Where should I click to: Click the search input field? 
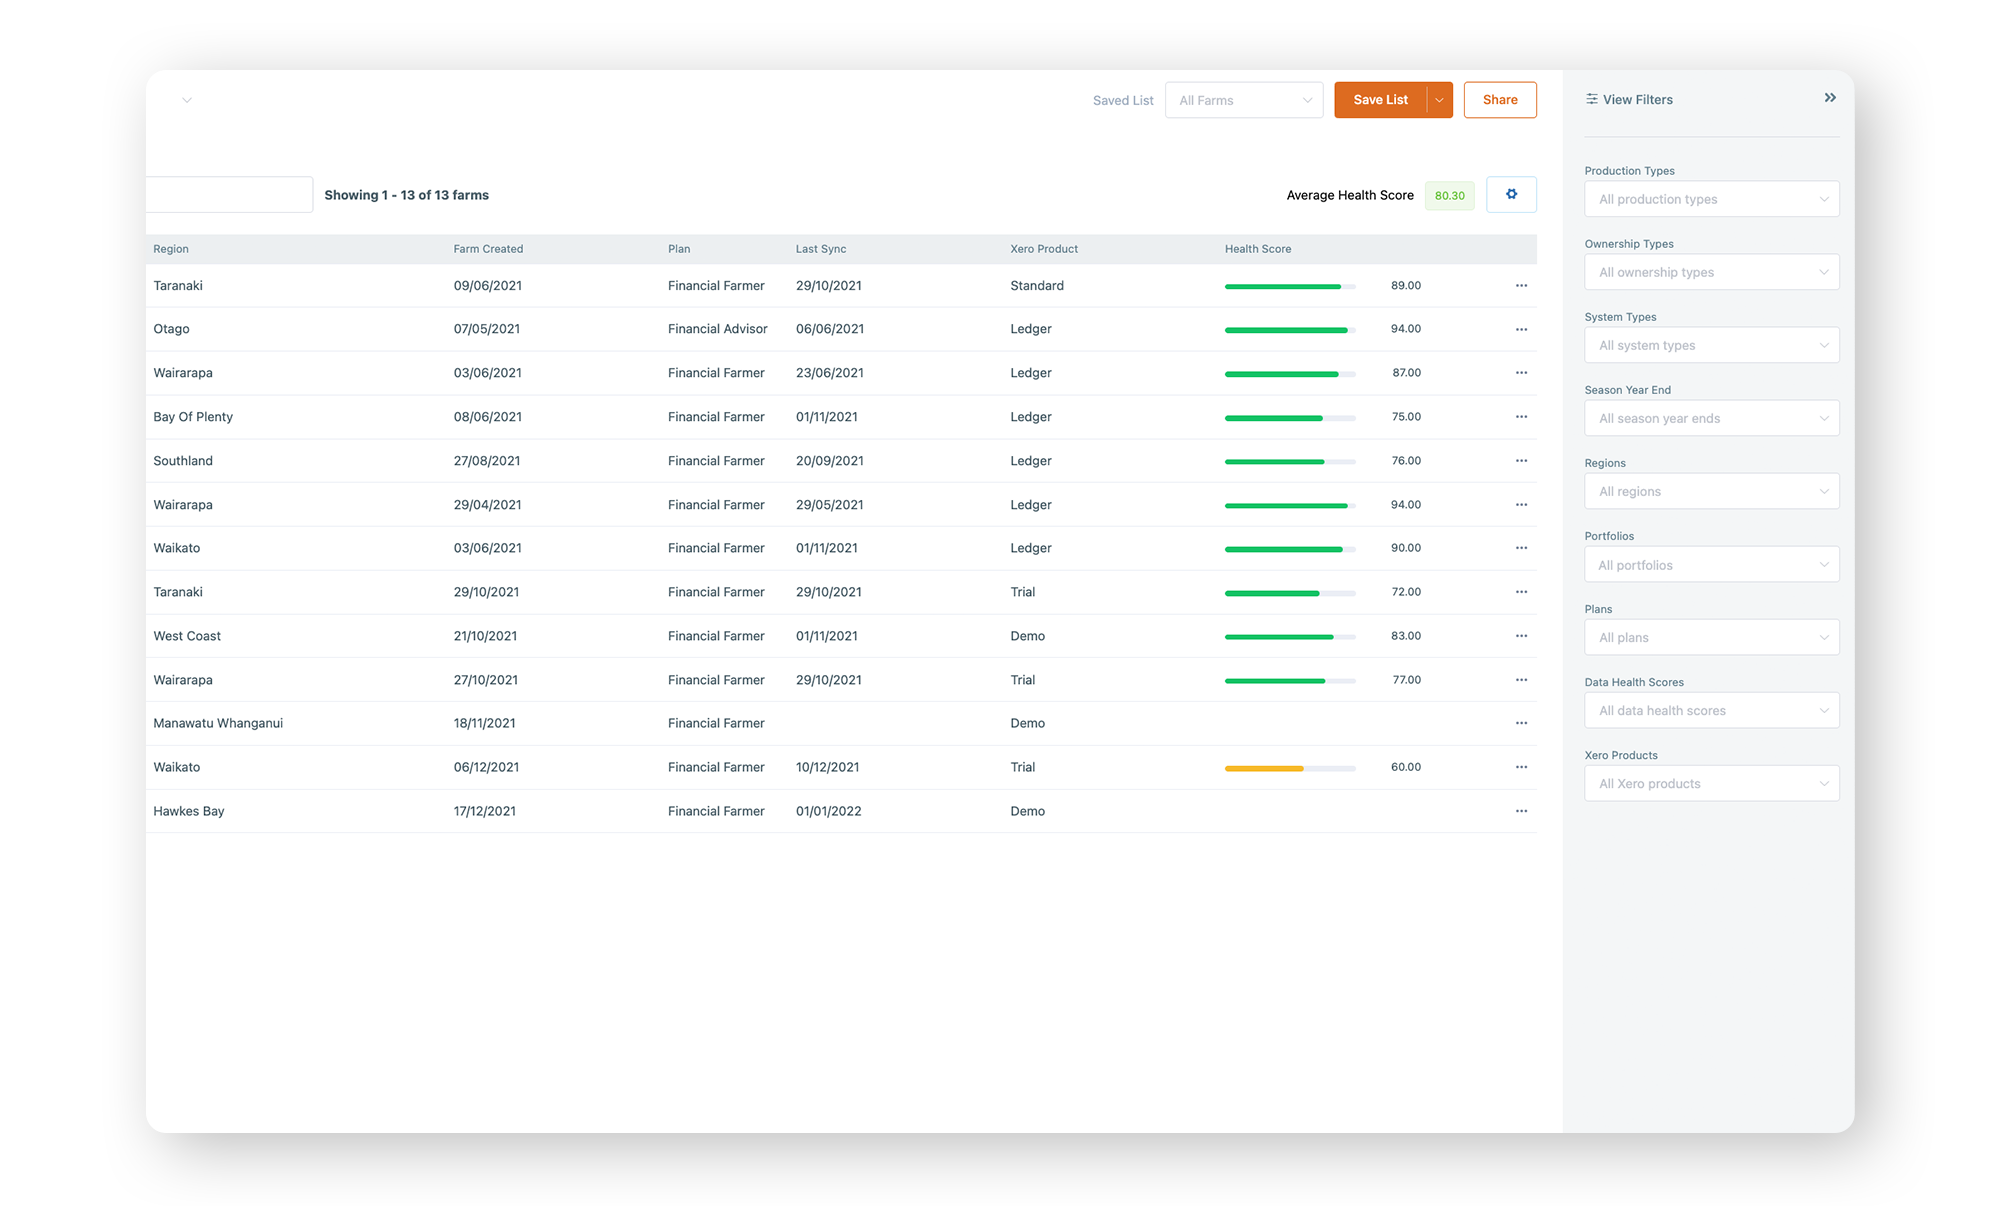click(229, 194)
